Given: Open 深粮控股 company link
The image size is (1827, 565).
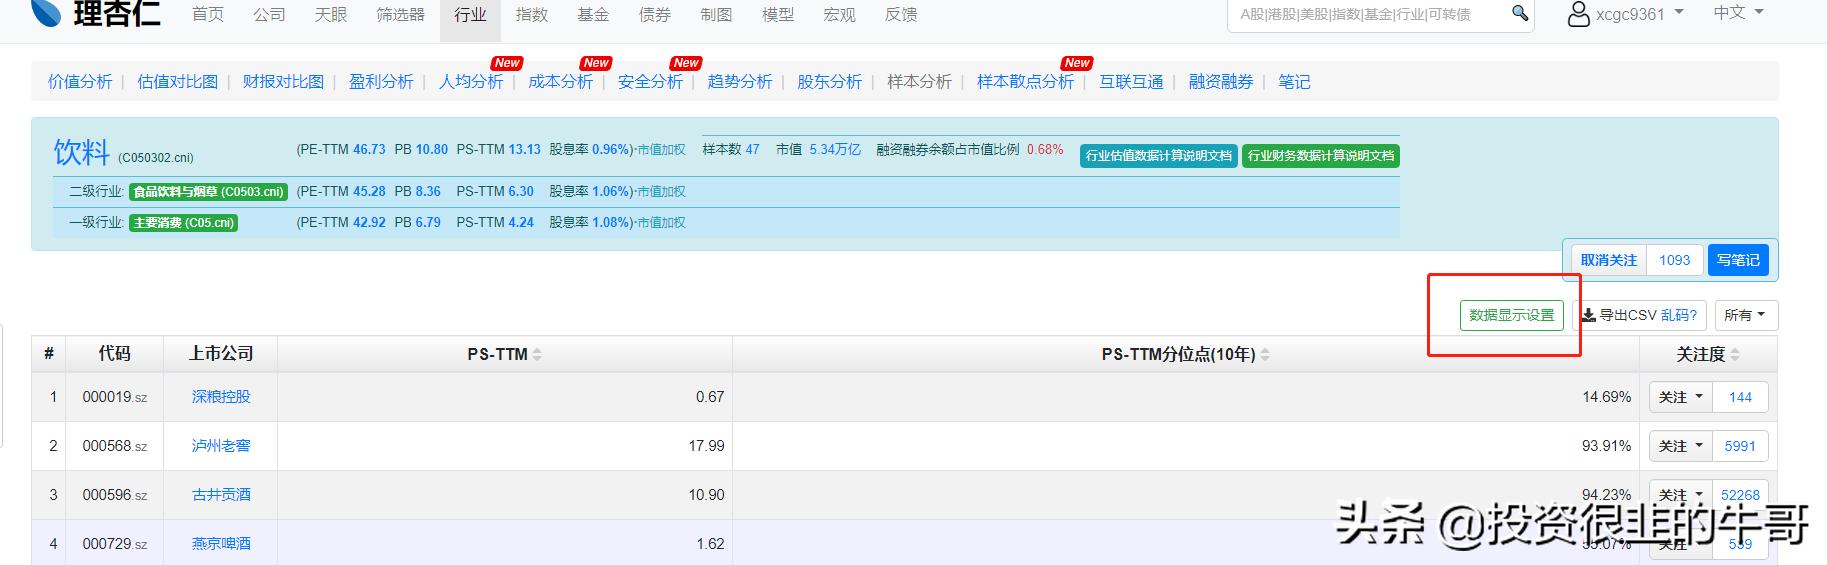Looking at the screenshot, I should 221,397.
